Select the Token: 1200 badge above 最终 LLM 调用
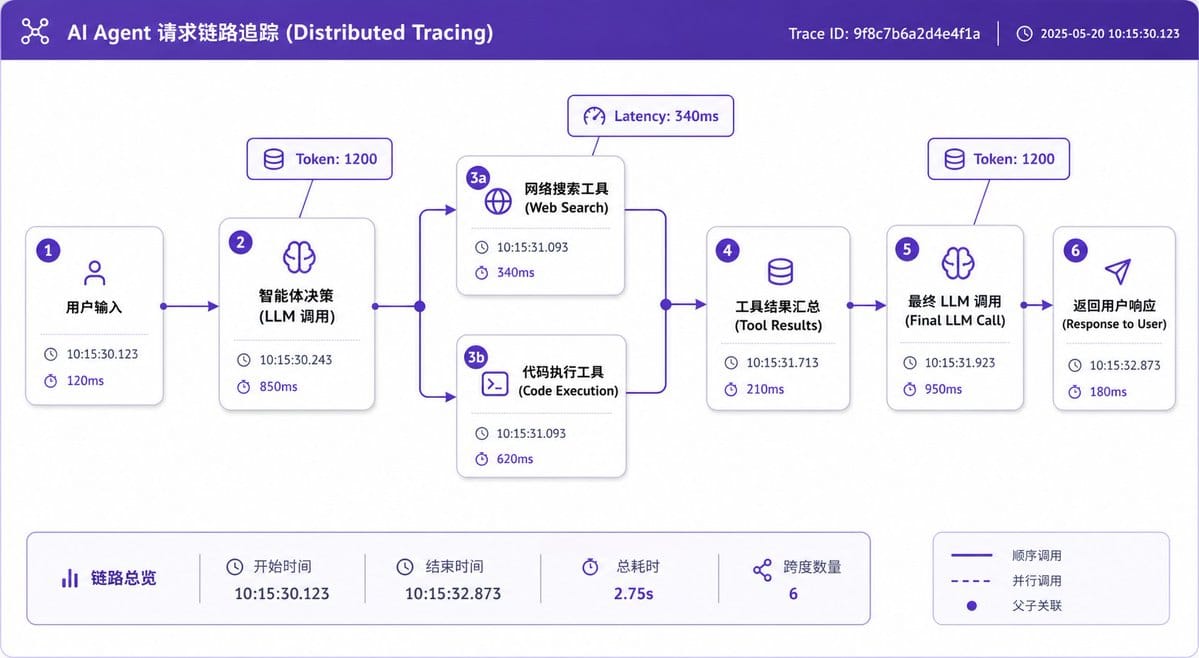The image size is (1199, 658). pos(999,159)
